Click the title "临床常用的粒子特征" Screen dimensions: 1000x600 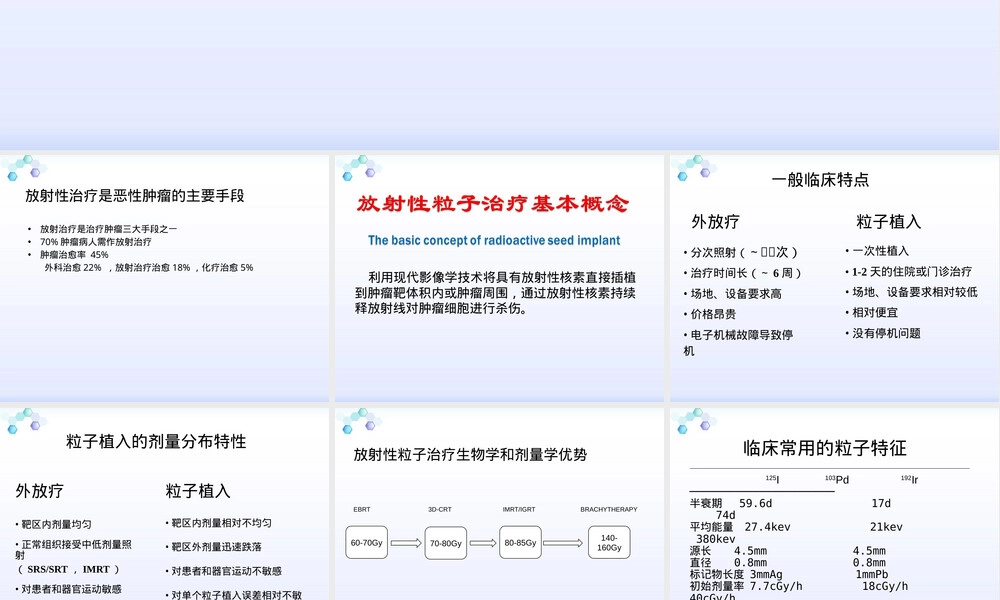tap(825, 448)
